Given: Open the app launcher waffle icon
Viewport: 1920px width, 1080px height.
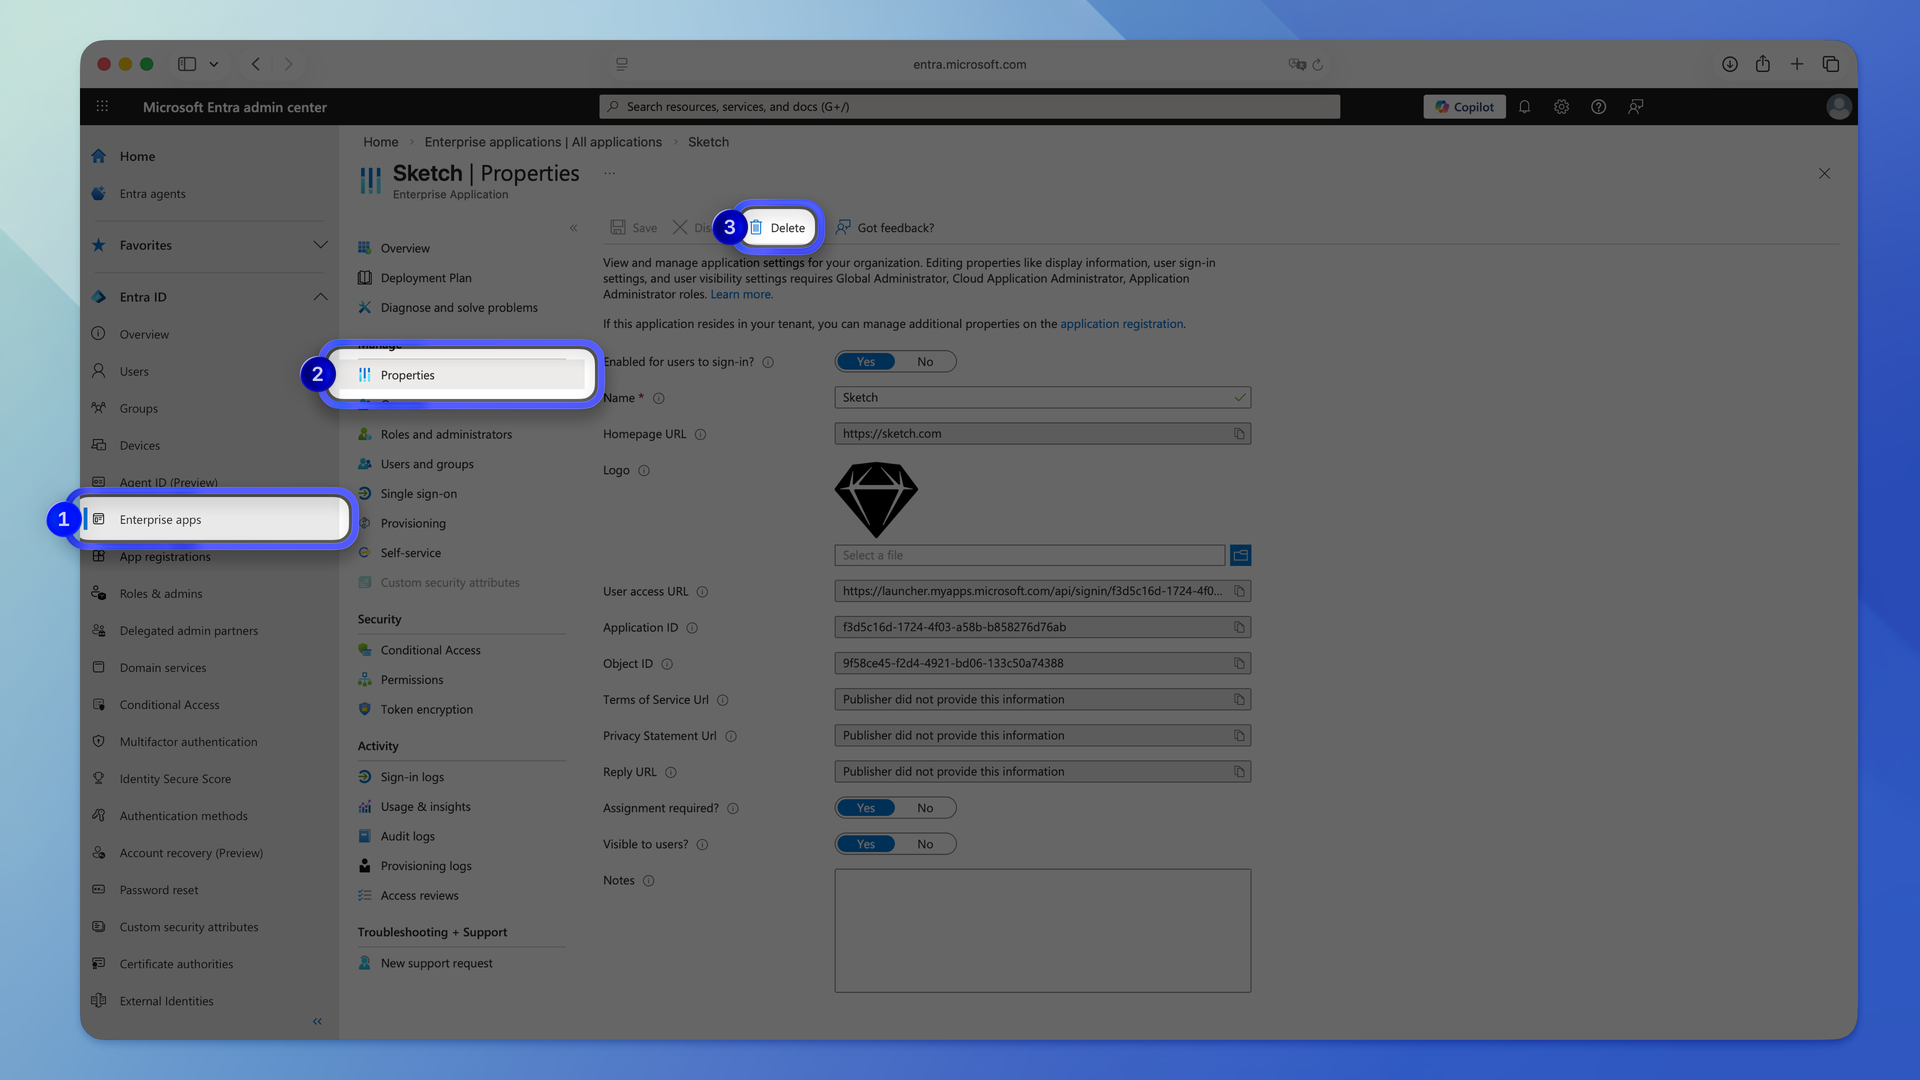Looking at the screenshot, I should click(102, 106).
